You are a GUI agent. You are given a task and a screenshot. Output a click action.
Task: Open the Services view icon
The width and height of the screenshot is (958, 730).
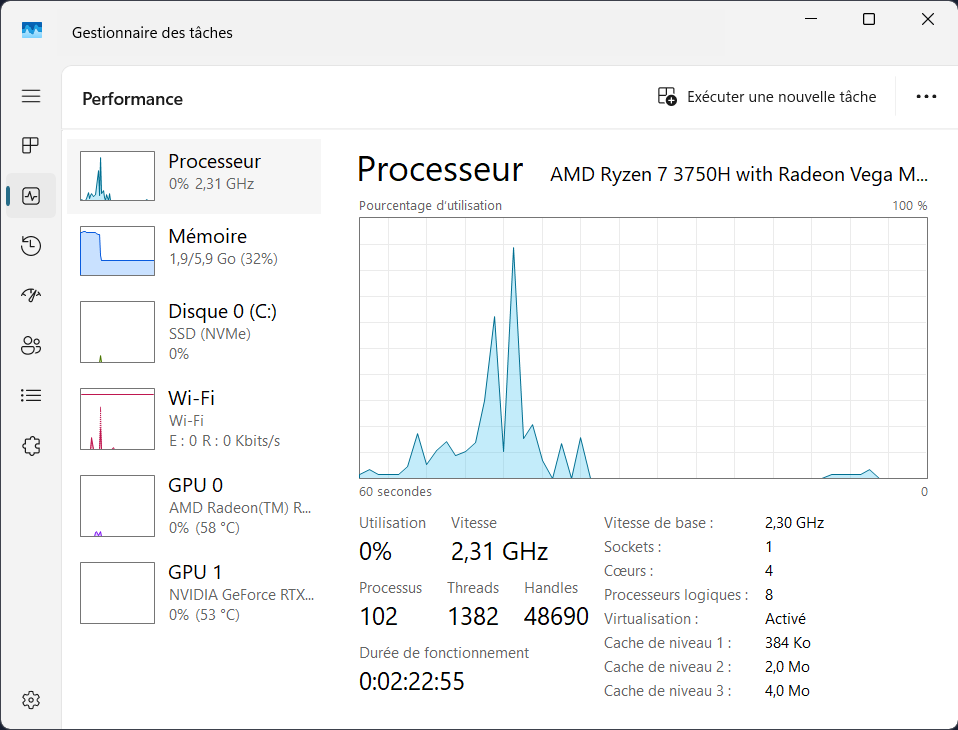[x=30, y=445]
